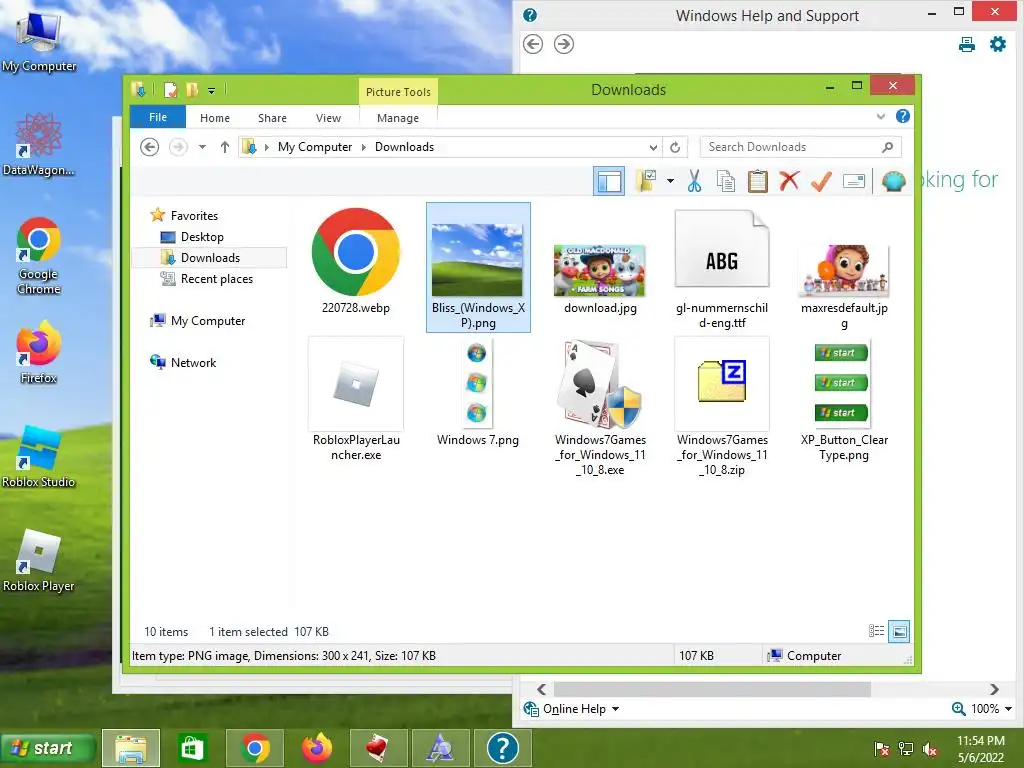Click the globe shell icon in toolbar
Screen dimensions: 1024x768
tap(893, 181)
